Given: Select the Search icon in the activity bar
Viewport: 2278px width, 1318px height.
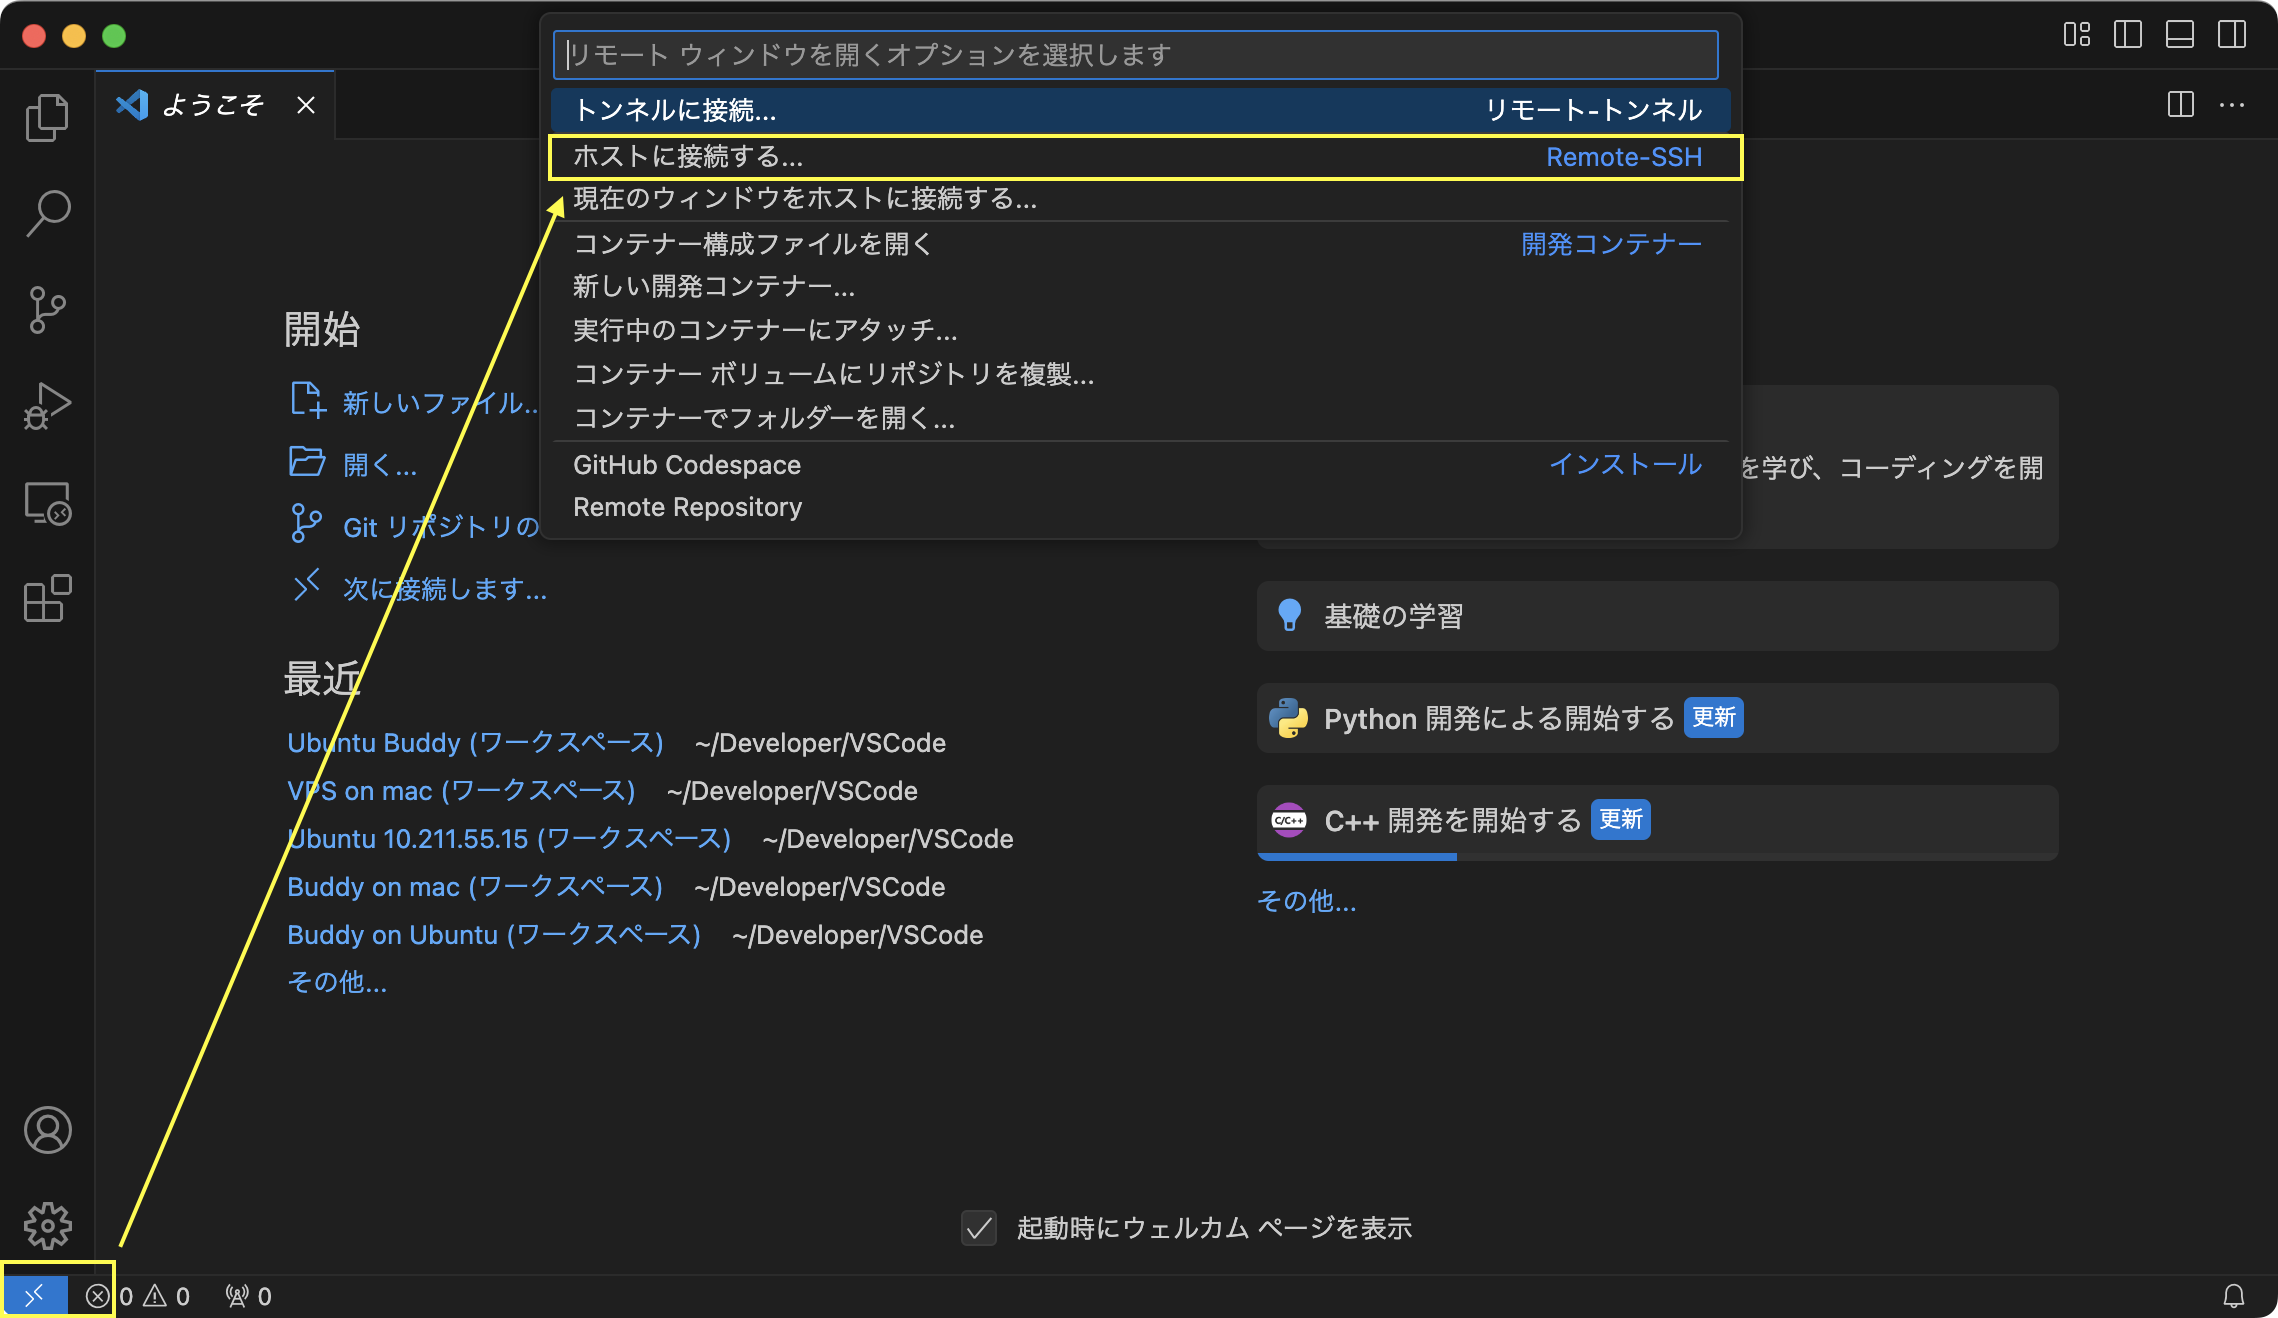Looking at the screenshot, I should tap(46, 211).
